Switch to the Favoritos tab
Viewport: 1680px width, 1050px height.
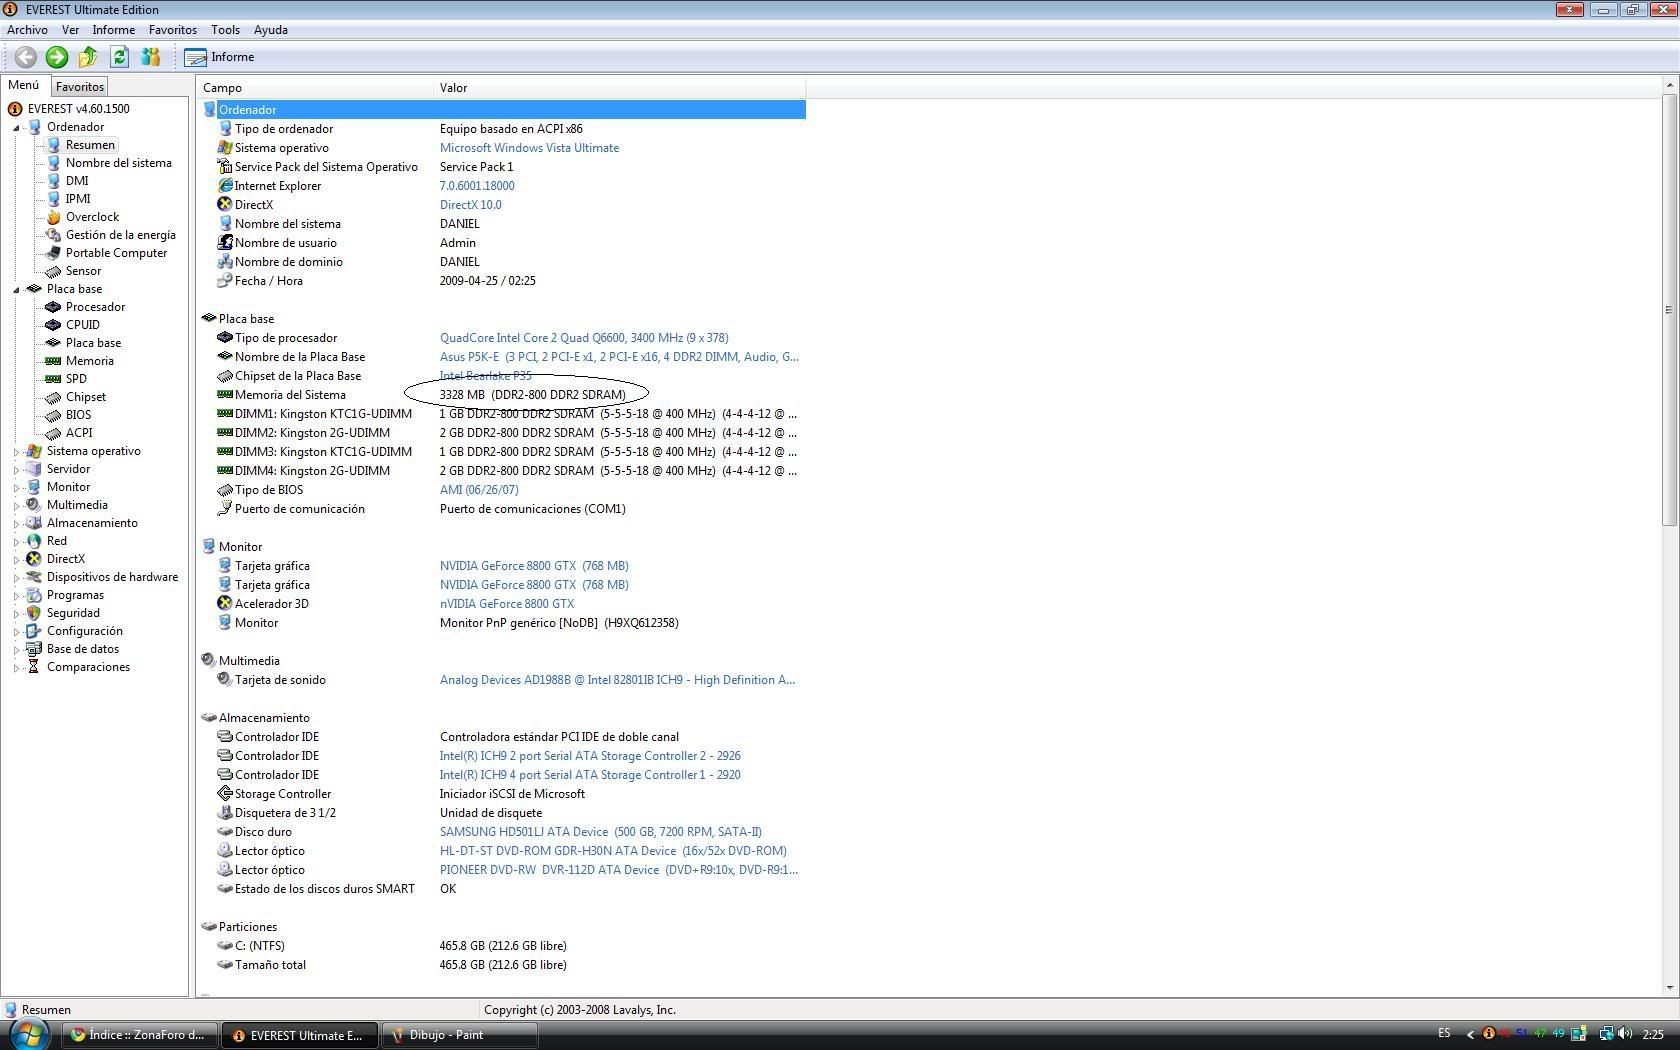[x=80, y=87]
